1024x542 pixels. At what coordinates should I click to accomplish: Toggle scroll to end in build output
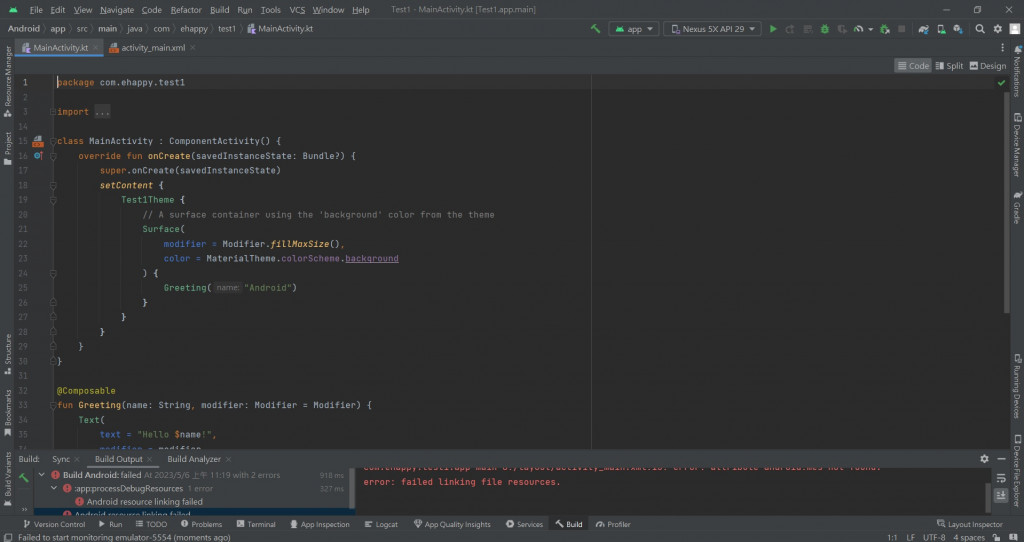pos(1001,495)
